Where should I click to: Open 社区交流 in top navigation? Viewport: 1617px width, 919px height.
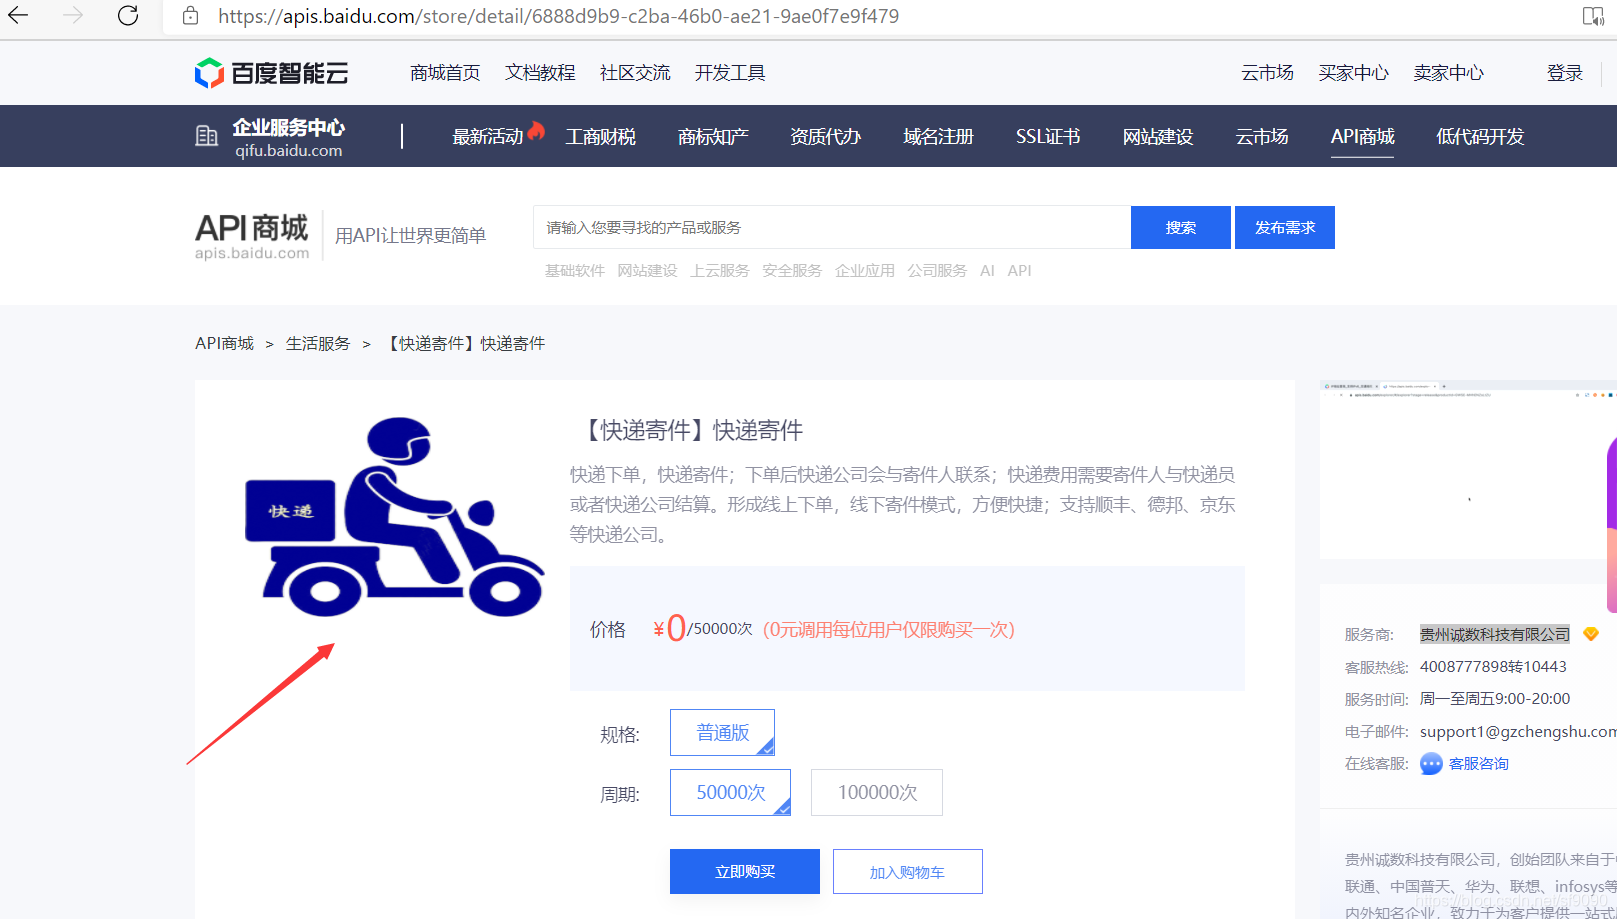tap(635, 73)
